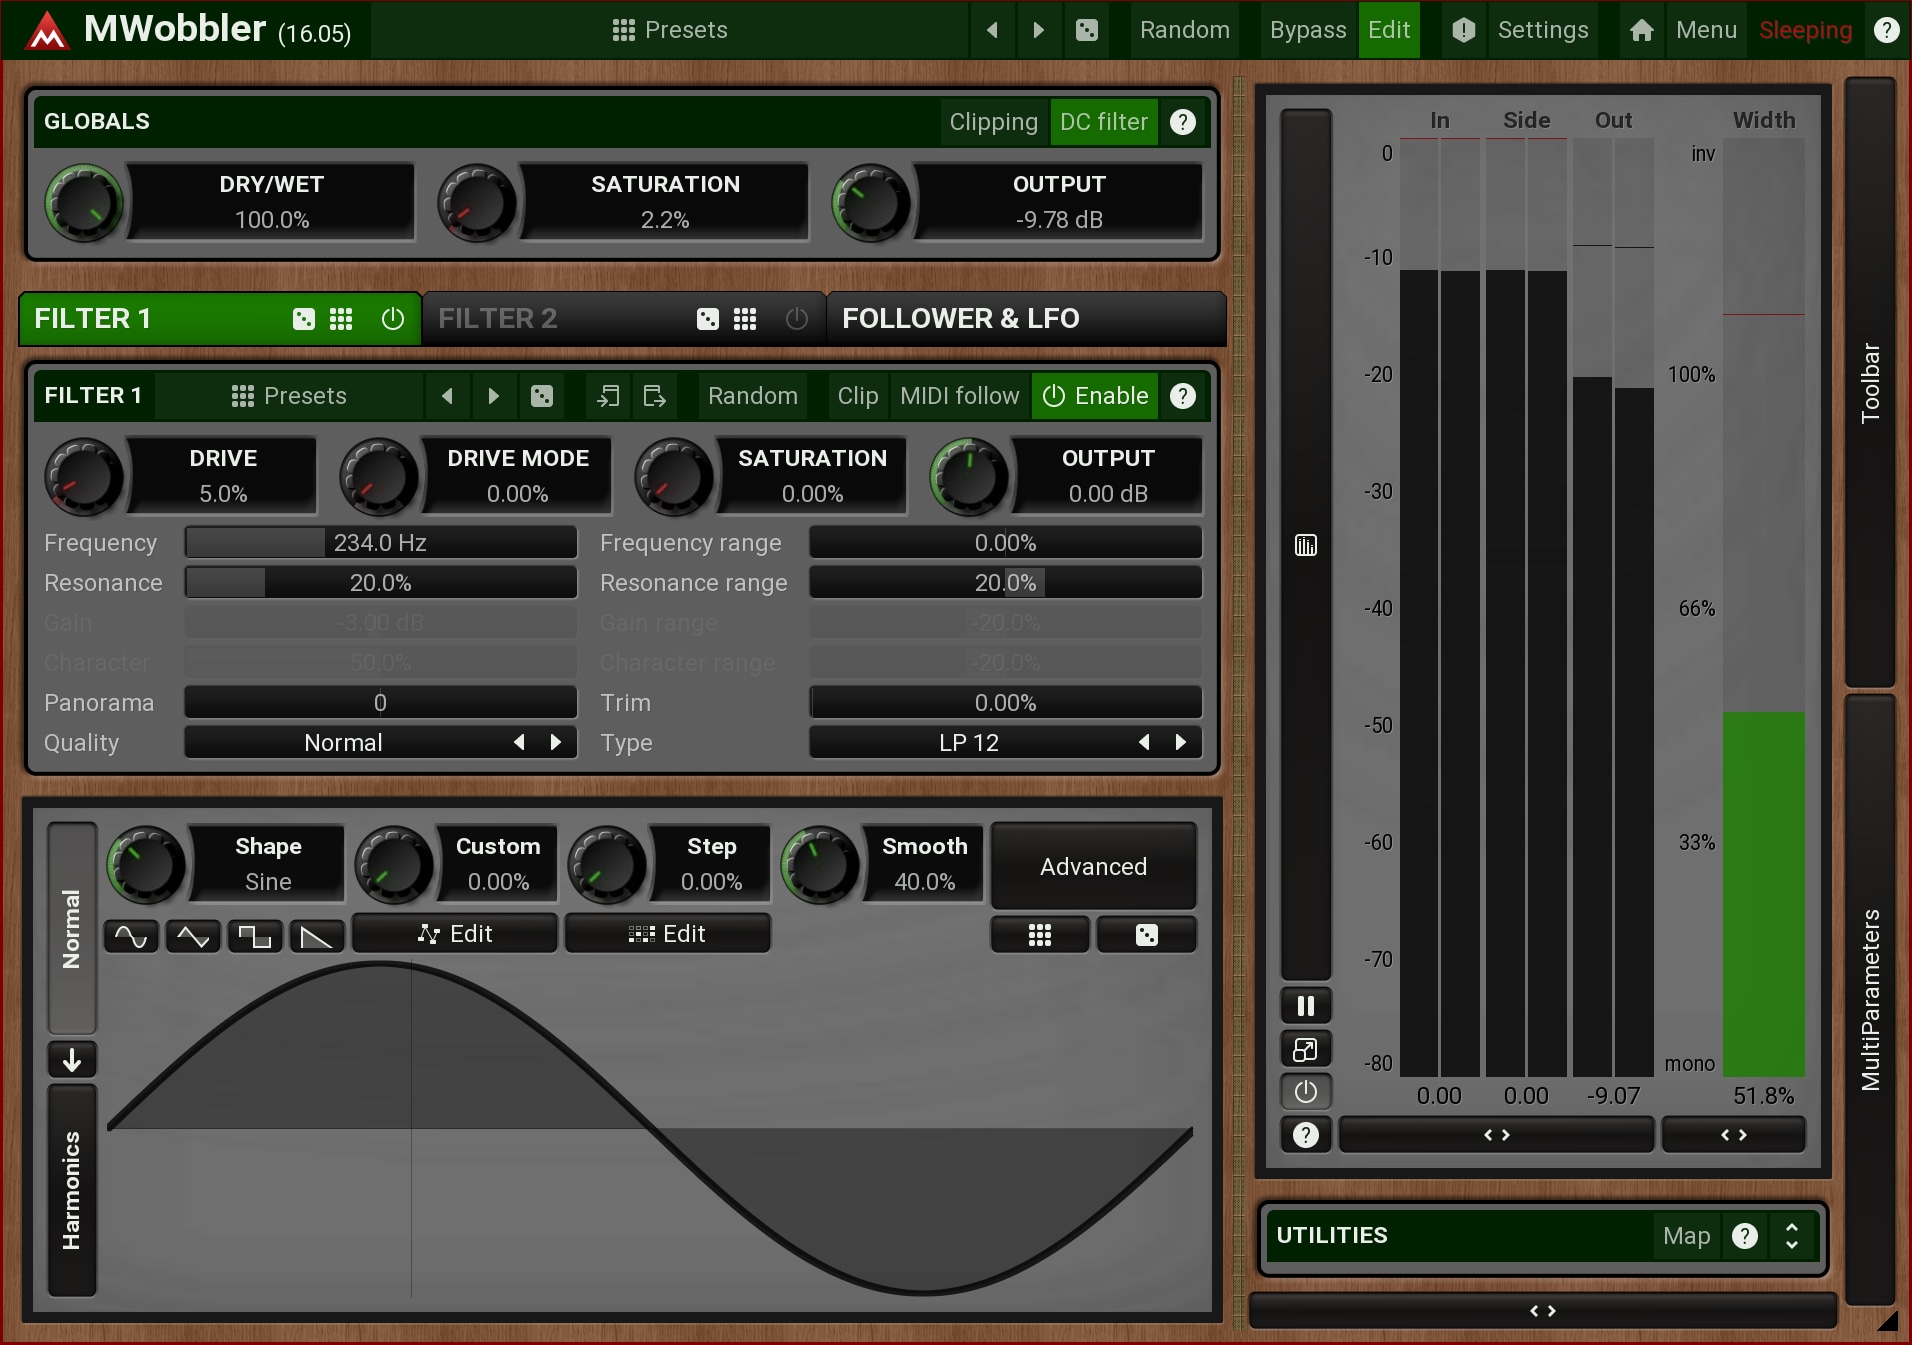The width and height of the screenshot is (1912, 1345).
Task: Select previous Filter 1 preset arrow
Action: [x=447, y=396]
